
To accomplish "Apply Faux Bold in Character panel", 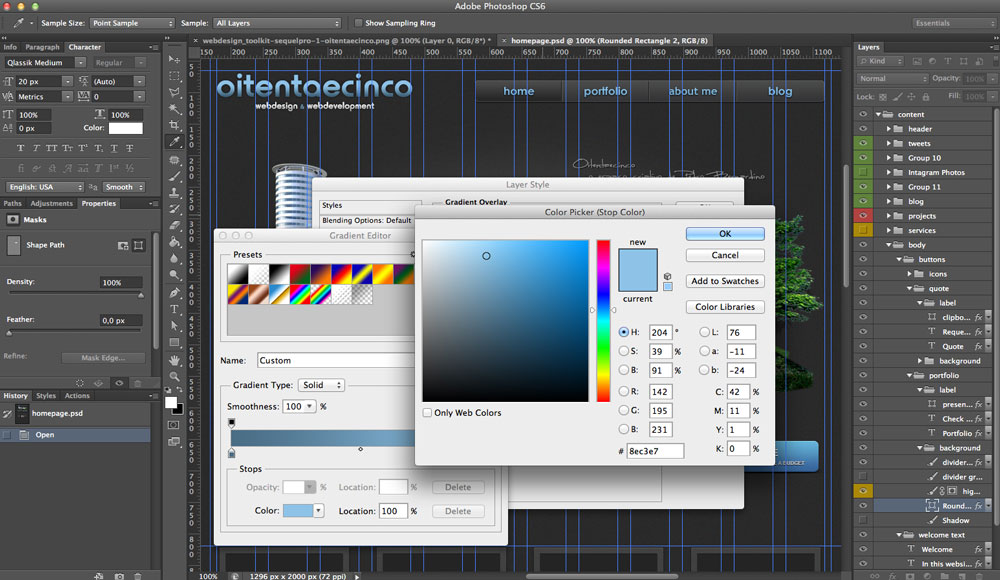I will tap(20, 148).
